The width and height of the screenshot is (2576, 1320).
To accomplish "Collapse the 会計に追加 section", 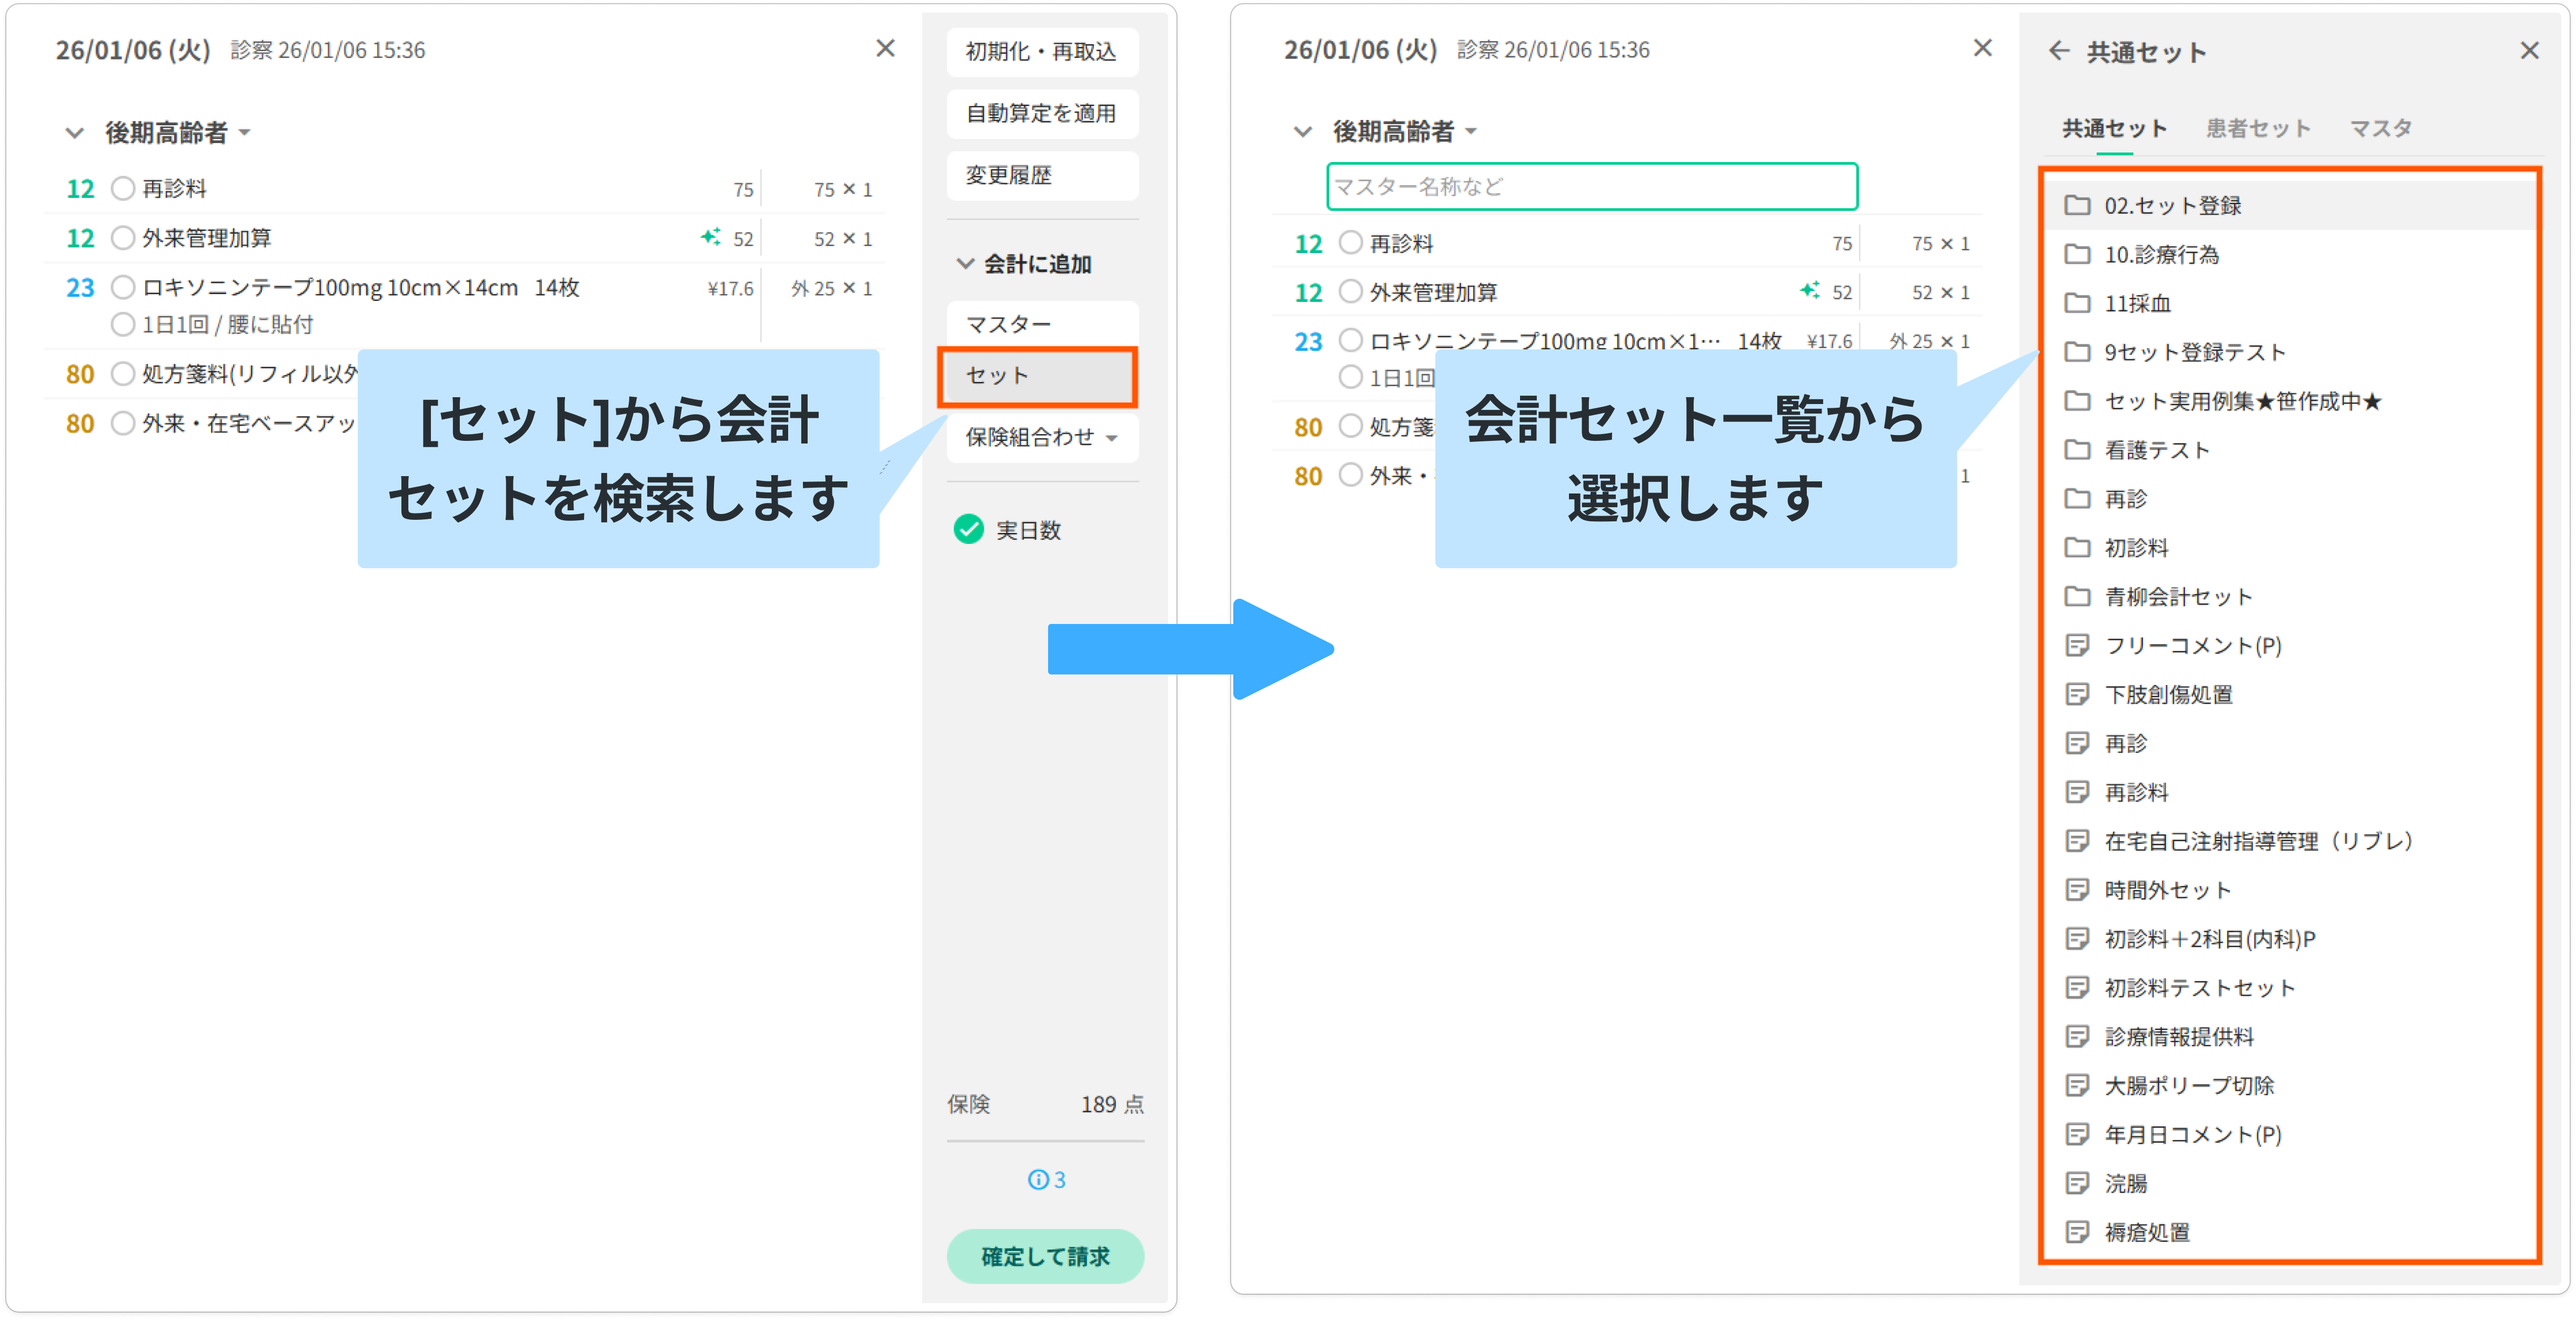I will (965, 264).
